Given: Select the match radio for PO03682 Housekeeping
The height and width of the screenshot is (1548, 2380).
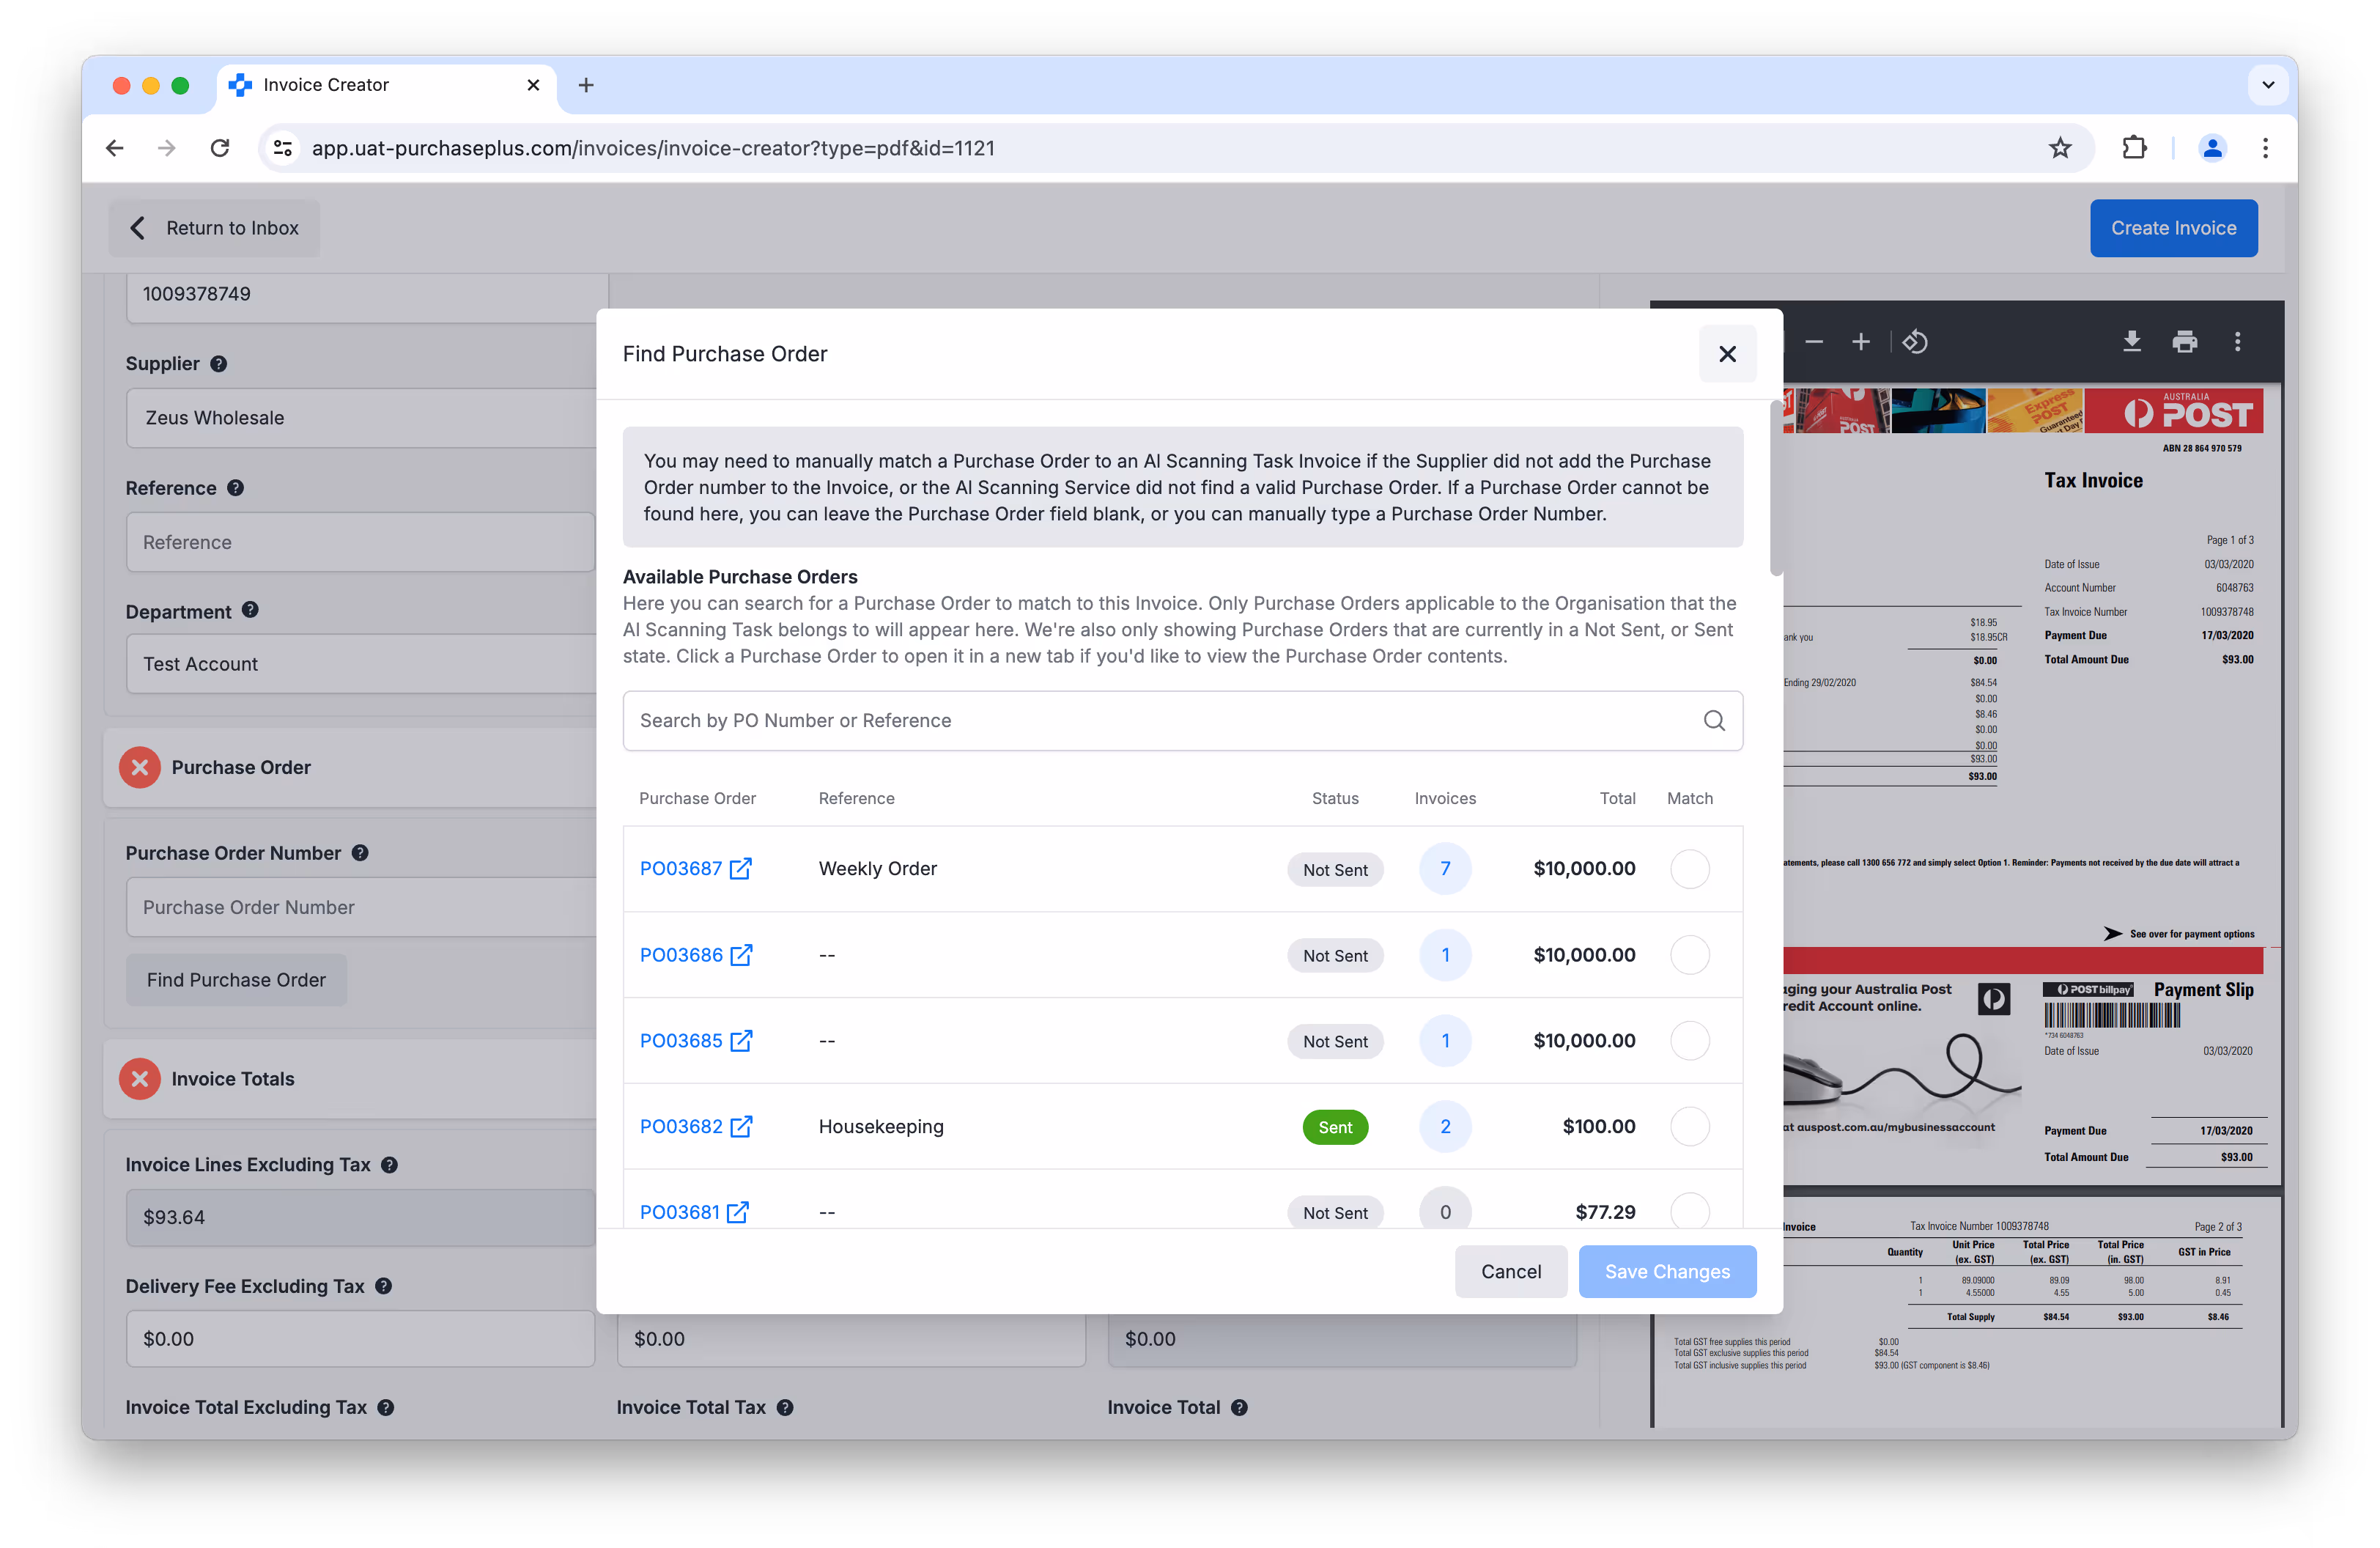Looking at the screenshot, I should pos(1689,1126).
